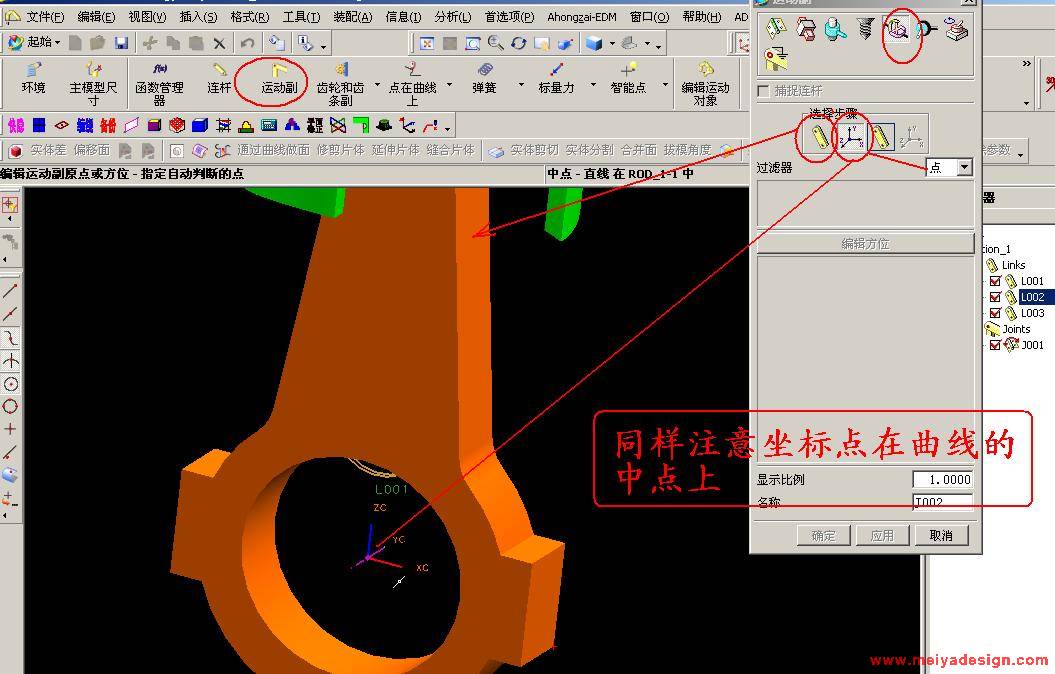Open the 分析 (Analysis) menu

pyautogui.click(x=452, y=17)
